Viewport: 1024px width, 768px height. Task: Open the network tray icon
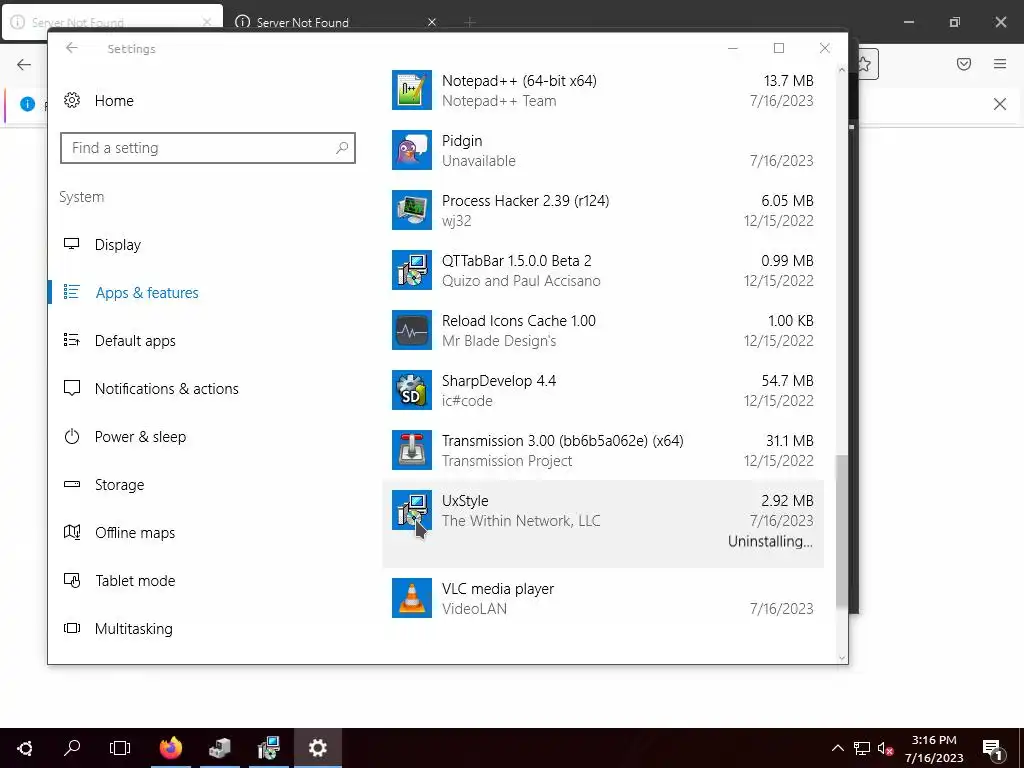coord(862,748)
